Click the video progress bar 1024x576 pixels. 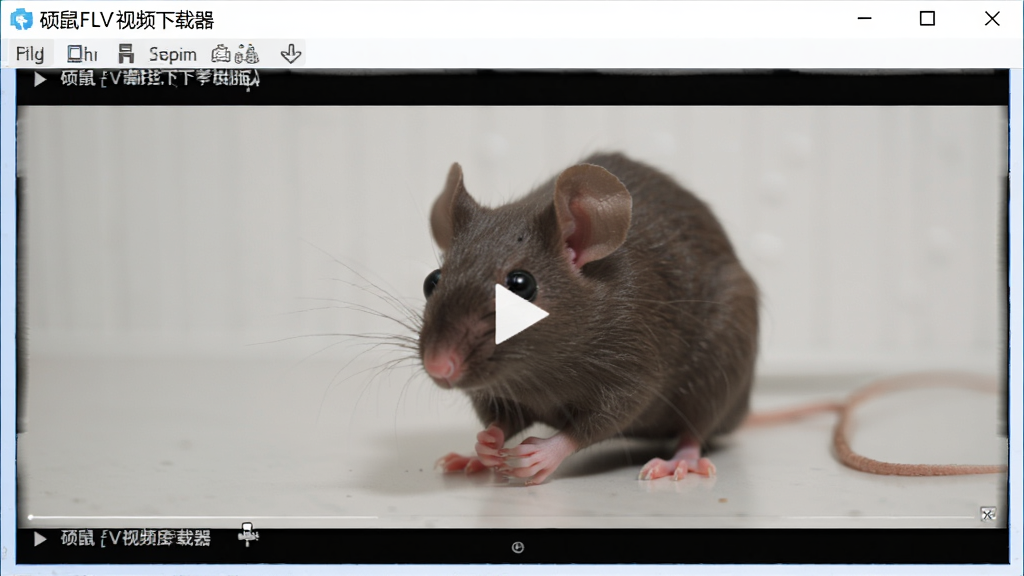point(503,517)
